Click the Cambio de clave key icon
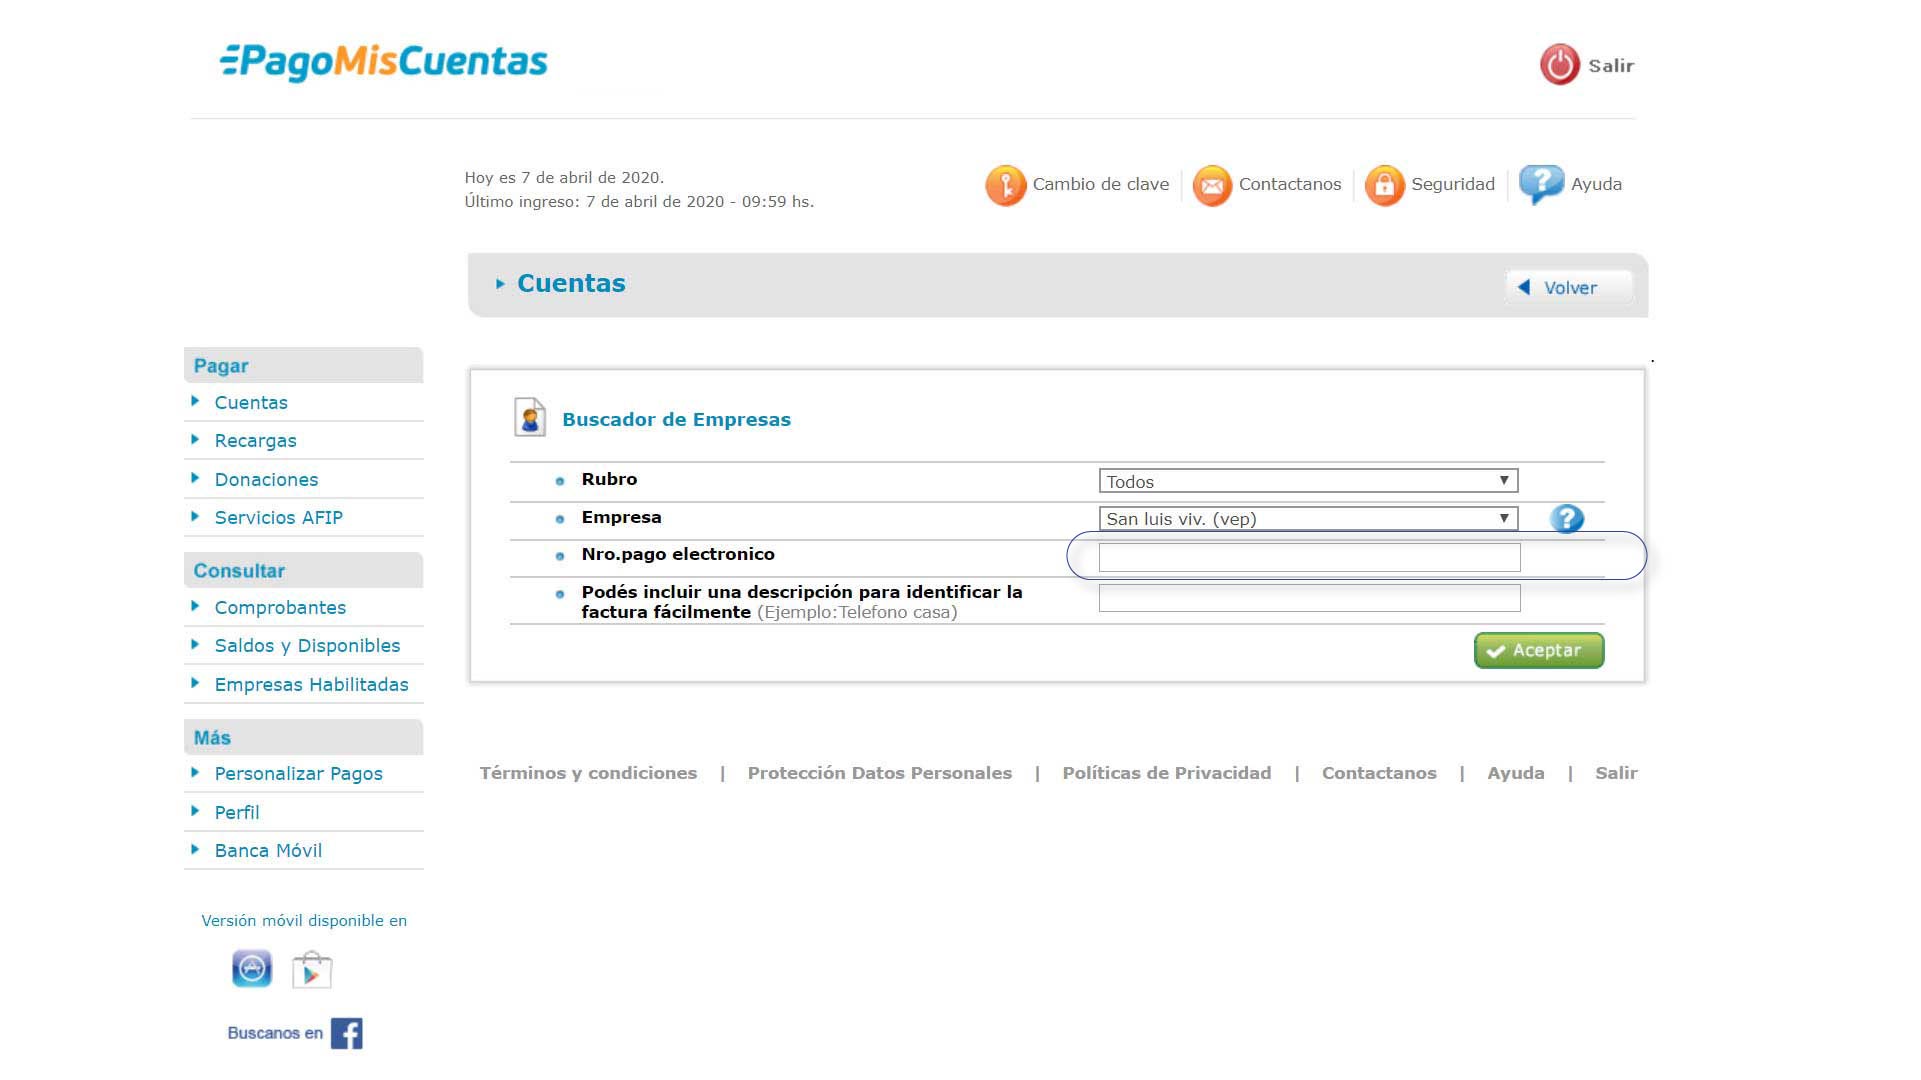 1005,185
